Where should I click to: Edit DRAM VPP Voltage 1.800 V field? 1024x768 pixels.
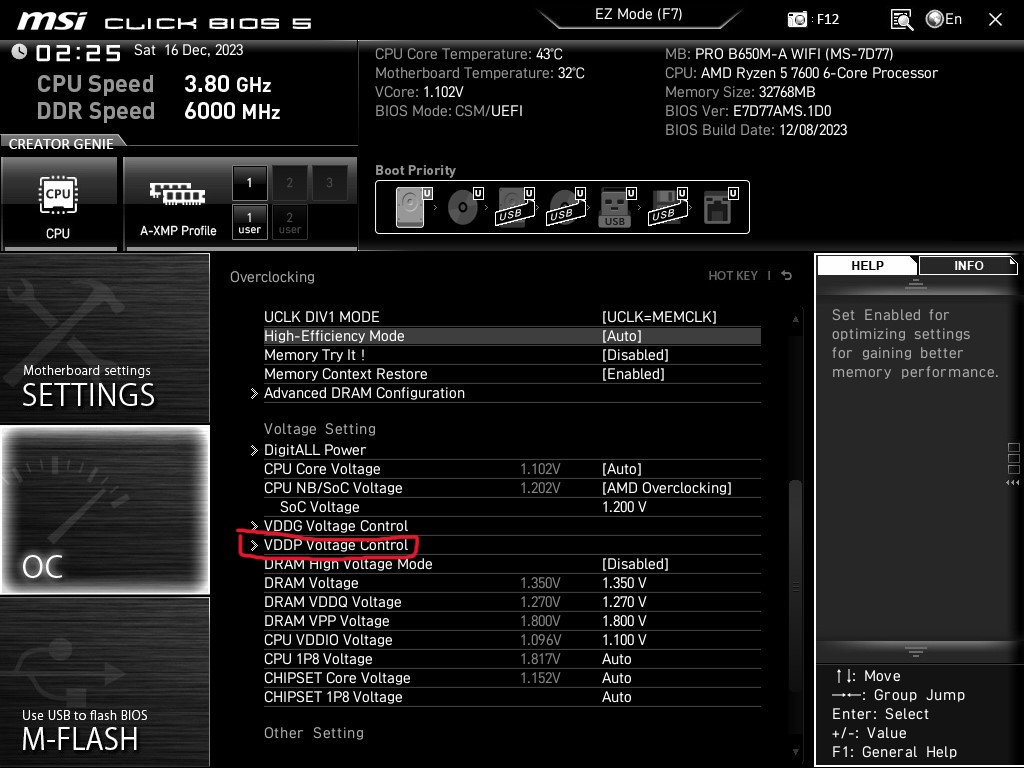(624, 620)
